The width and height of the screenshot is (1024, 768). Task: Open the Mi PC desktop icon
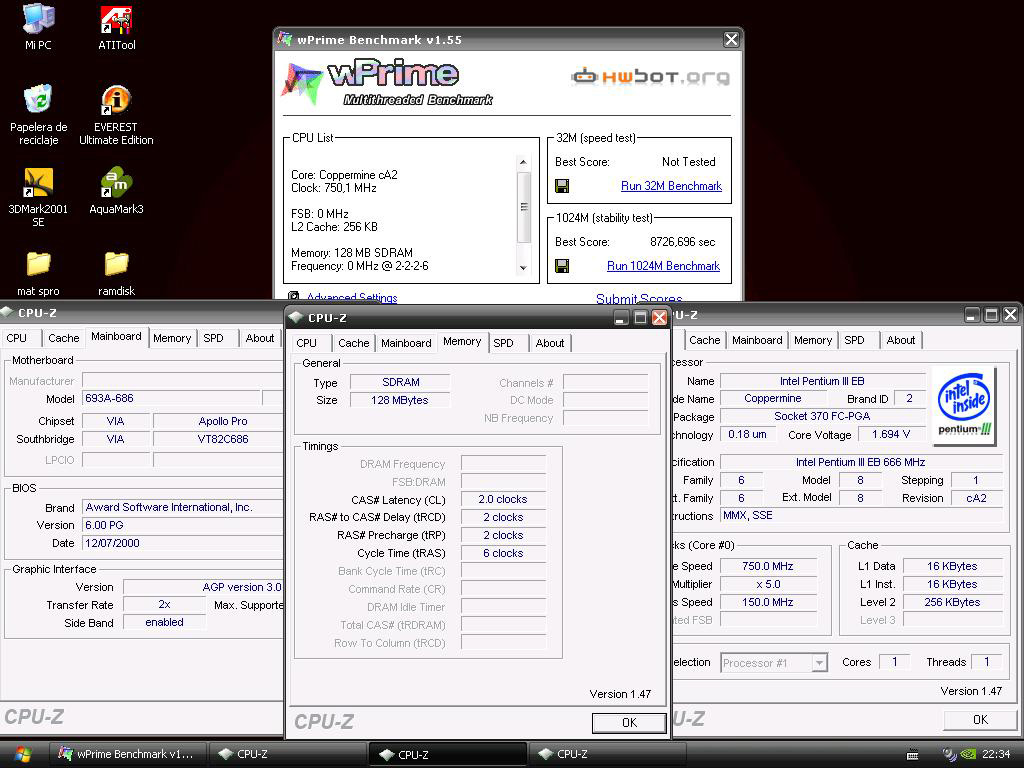[38, 27]
